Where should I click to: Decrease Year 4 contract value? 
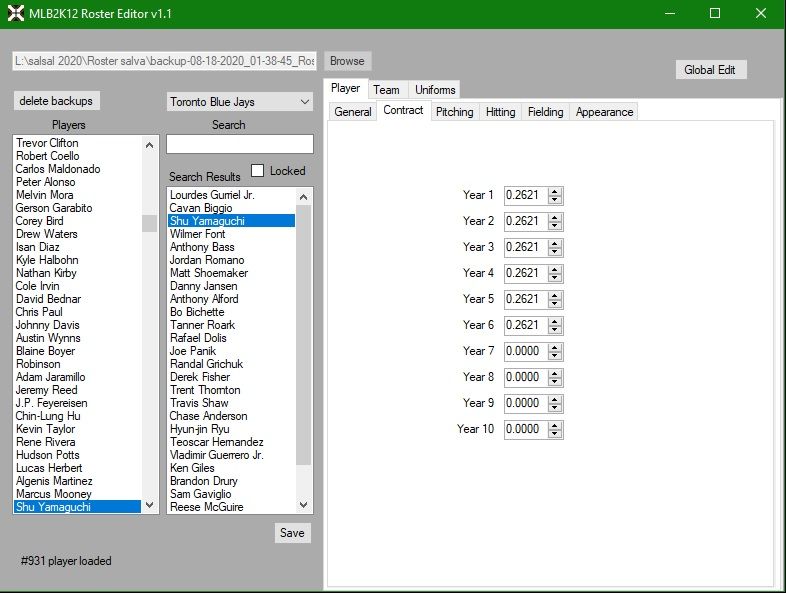tap(554, 278)
